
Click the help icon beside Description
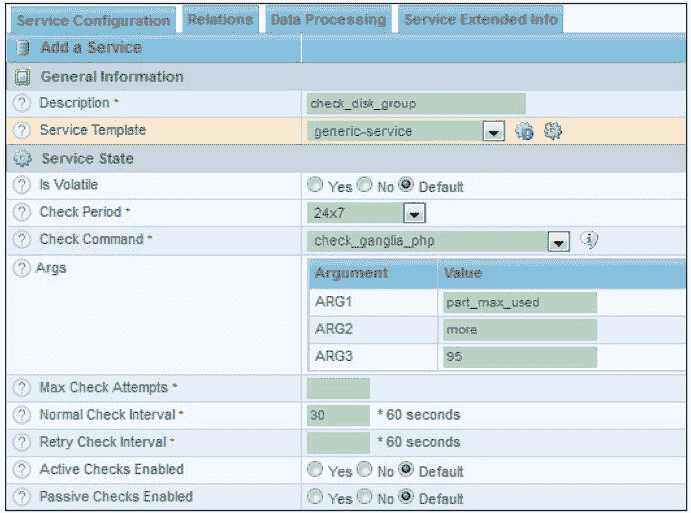pyautogui.click(x=20, y=103)
